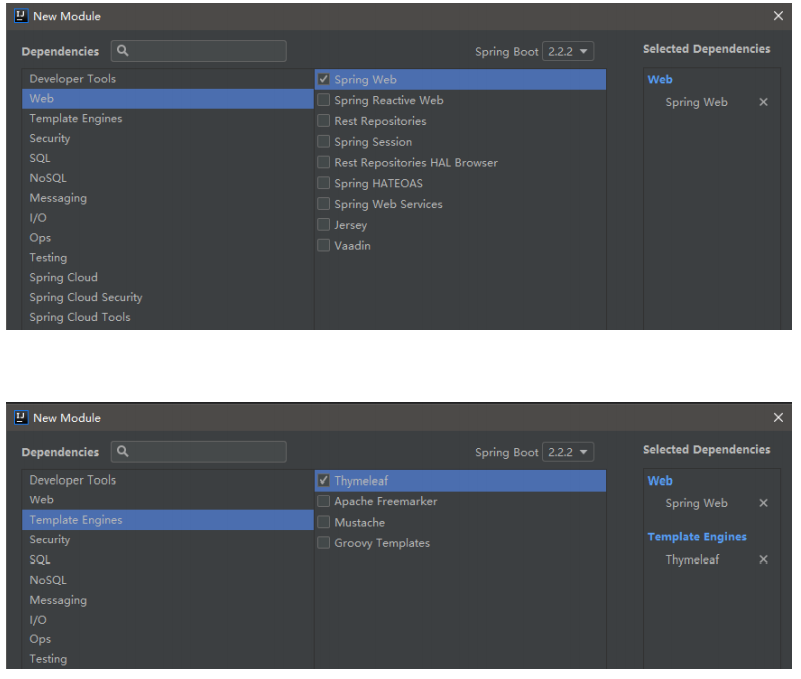801x679 pixels.
Task: Enable the Mustache checkbox
Action: click(x=323, y=522)
